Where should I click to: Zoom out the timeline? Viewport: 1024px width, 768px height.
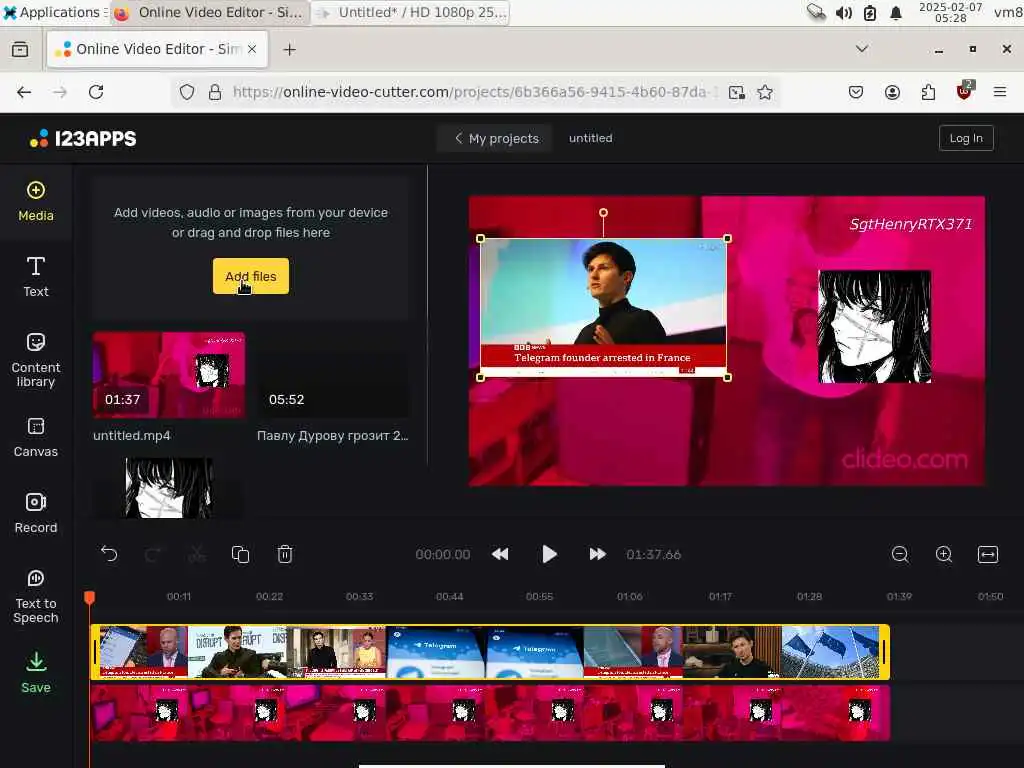(900, 554)
